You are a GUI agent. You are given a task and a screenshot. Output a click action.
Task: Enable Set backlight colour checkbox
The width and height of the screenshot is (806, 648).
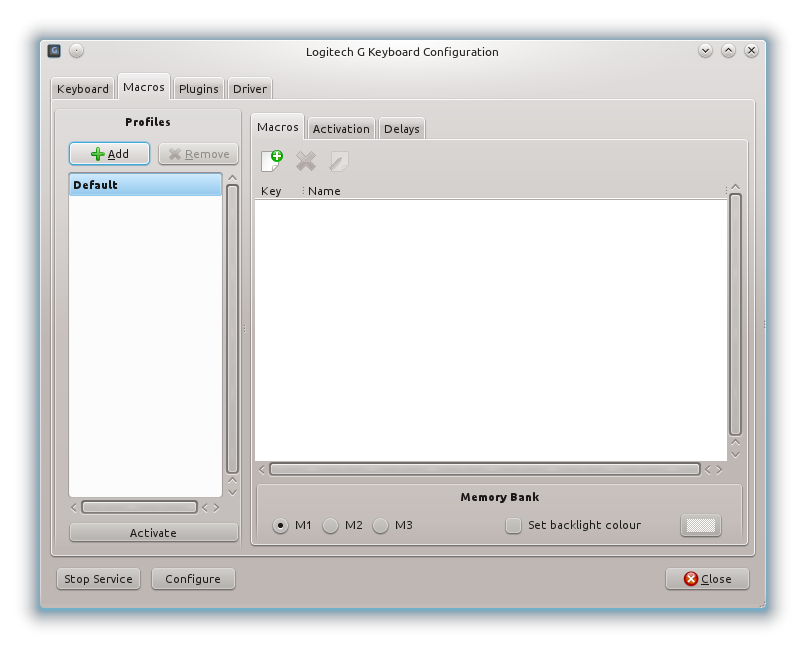pyautogui.click(x=513, y=525)
